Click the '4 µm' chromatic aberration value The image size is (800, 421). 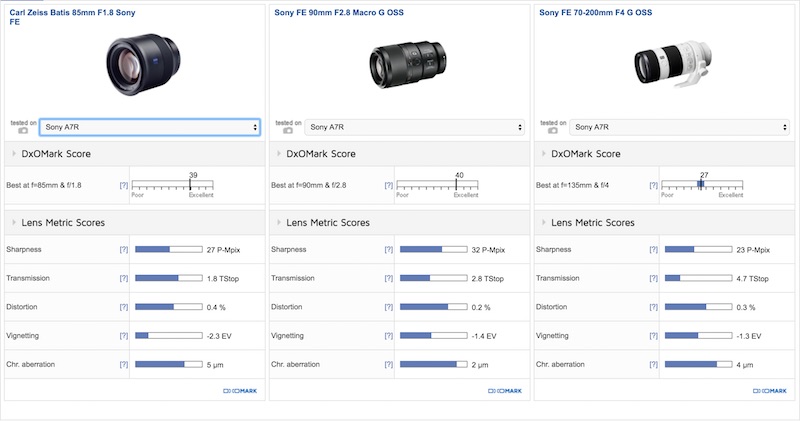(744, 365)
